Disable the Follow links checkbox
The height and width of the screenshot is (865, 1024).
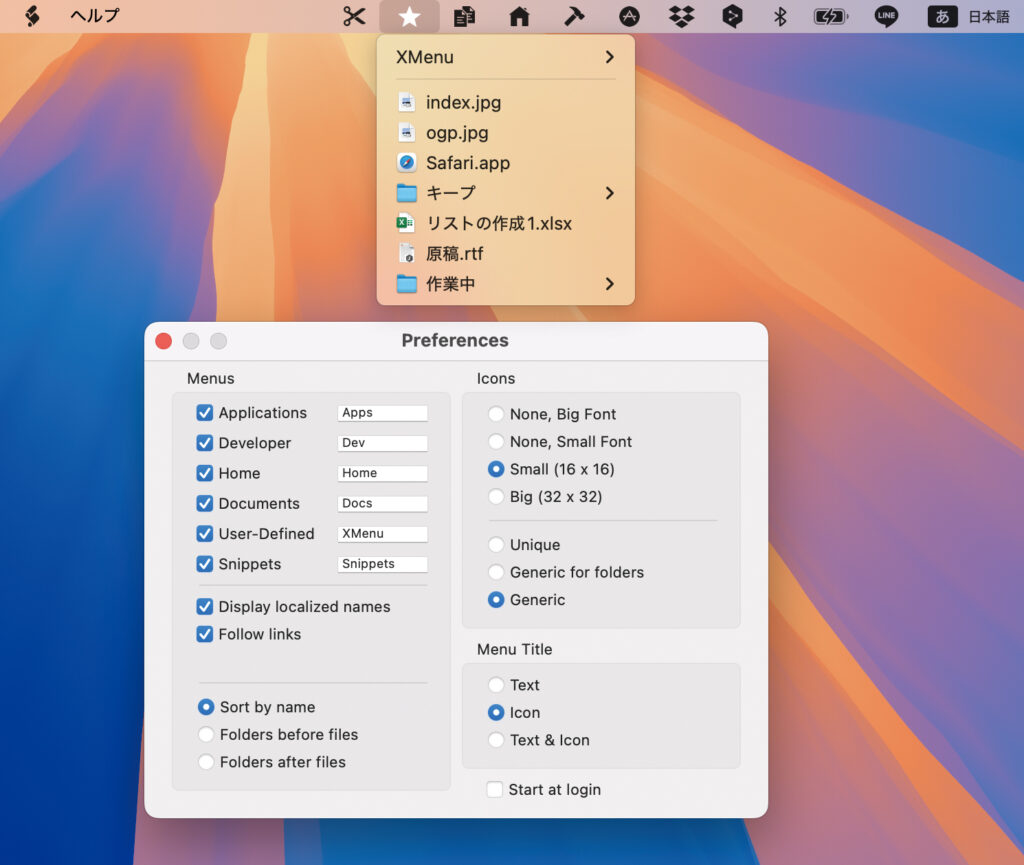pos(204,634)
